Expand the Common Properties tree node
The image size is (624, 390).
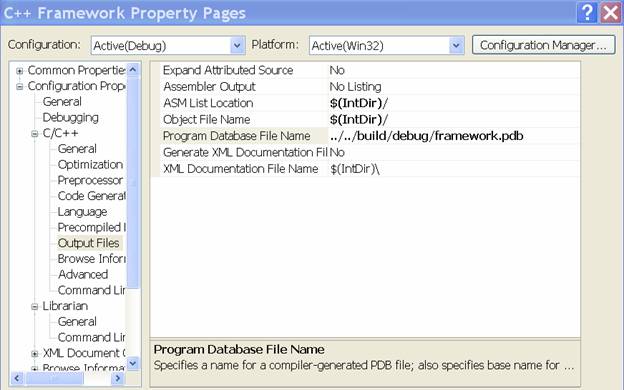[20, 71]
